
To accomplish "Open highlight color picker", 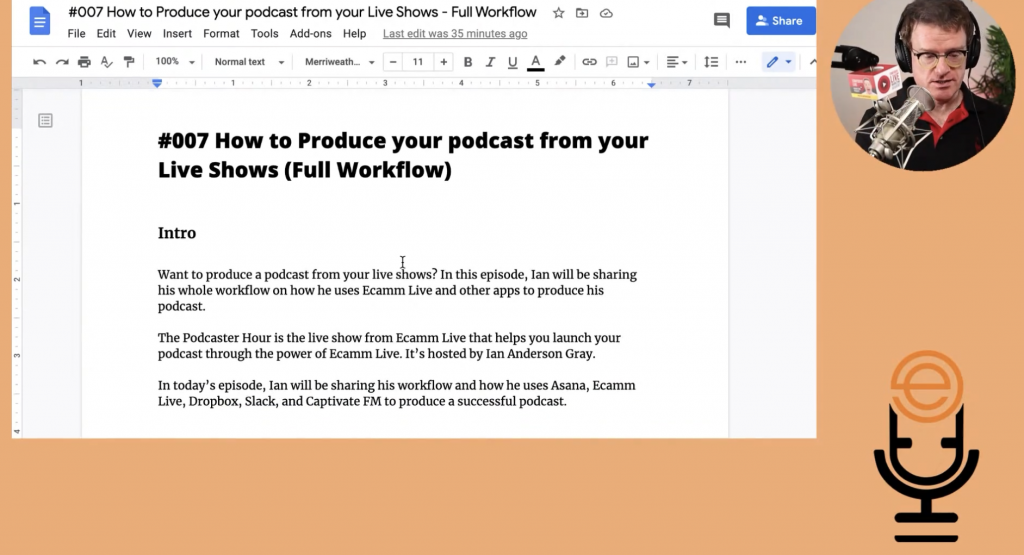I will click(x=560, y=61).
